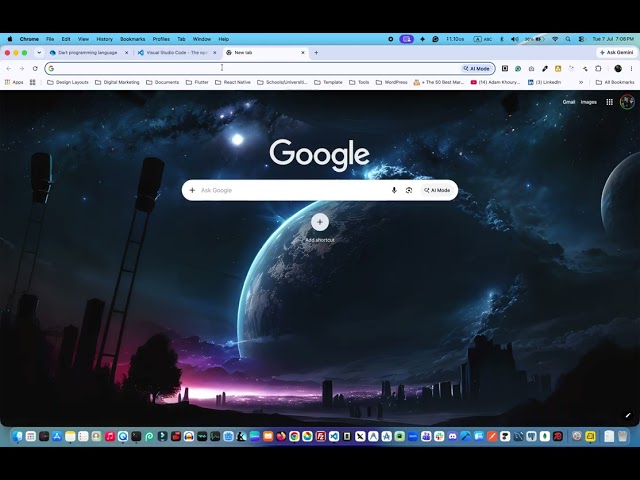Click Ask Gemini button

[616, 53]
